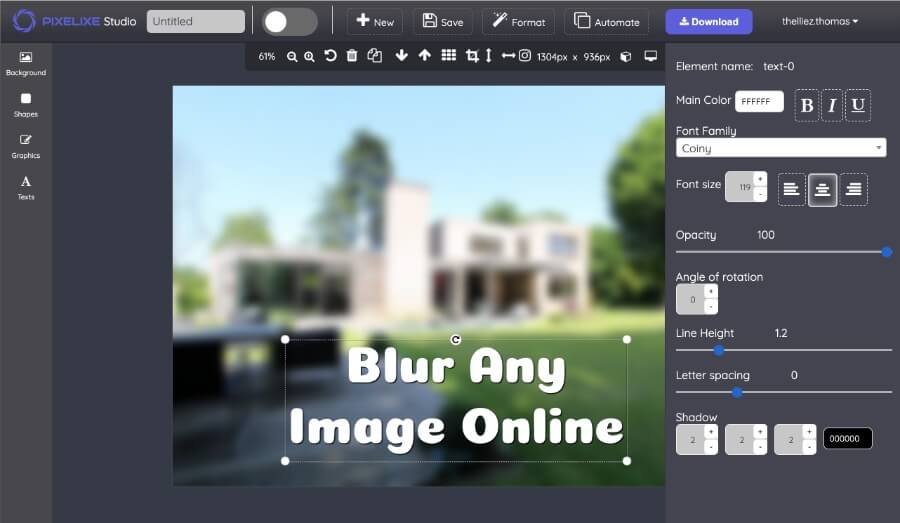Toggle bold text formatting

click(807, 105)
